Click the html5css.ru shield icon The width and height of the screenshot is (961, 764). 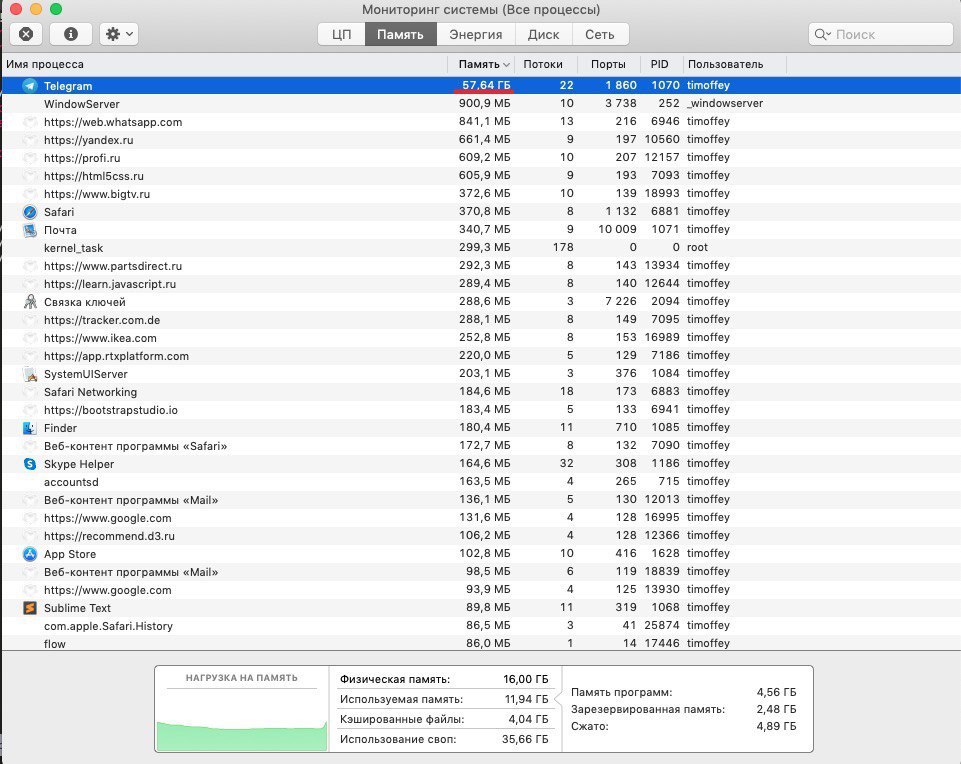[29, 176]
